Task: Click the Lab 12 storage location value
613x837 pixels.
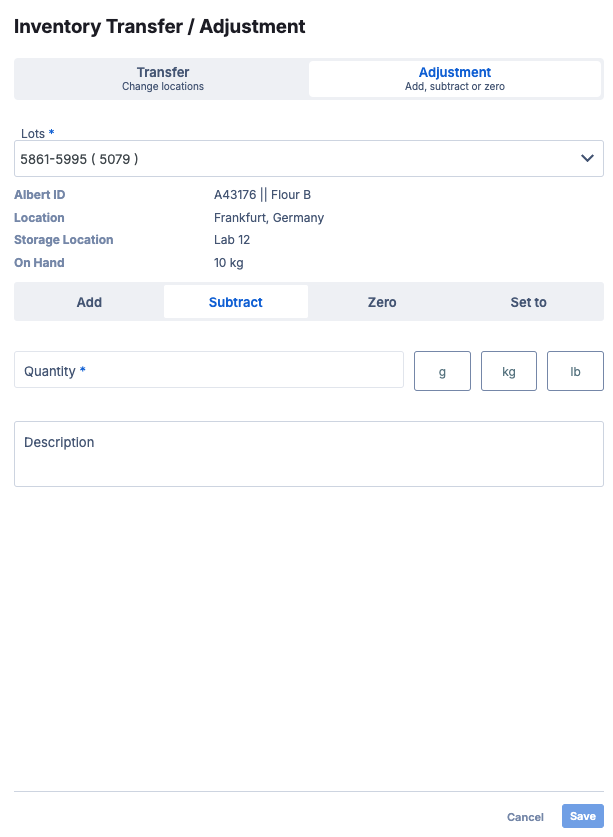Action: coord(232,240)
